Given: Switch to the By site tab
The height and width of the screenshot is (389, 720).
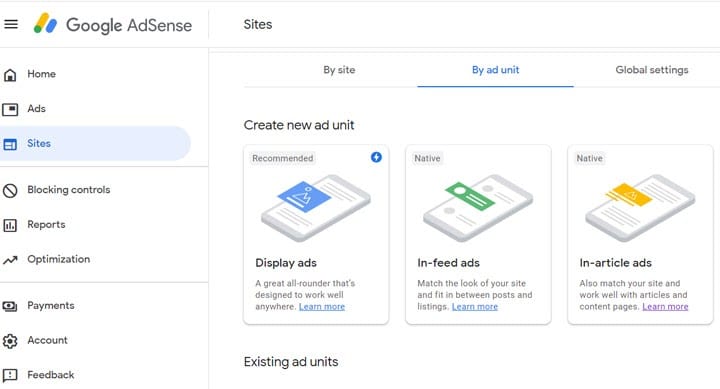Looking at the screenshot, I should 339,70.
